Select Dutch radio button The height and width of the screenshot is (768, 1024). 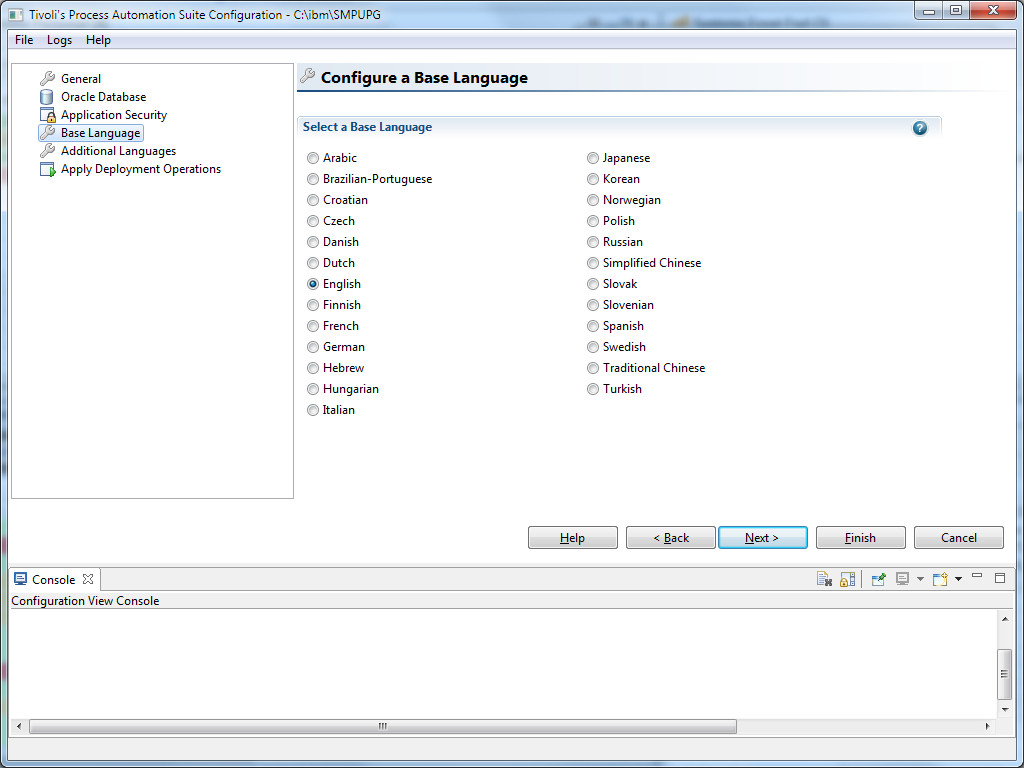(313, 263)
